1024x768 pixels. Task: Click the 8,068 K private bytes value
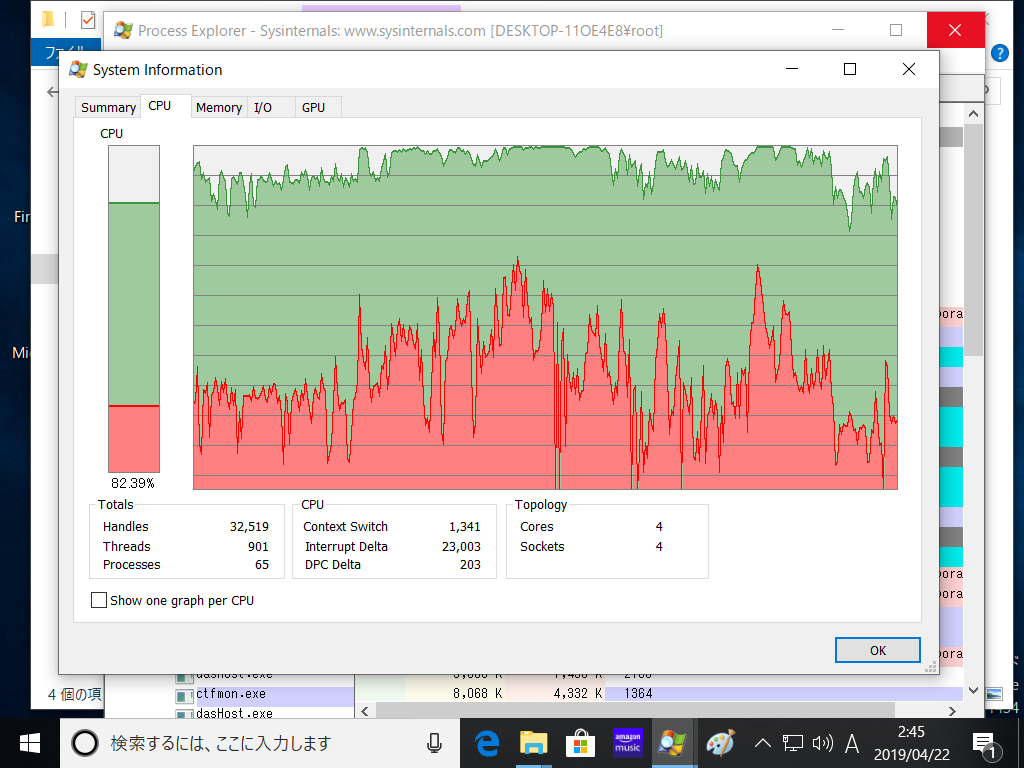(477, 694)
